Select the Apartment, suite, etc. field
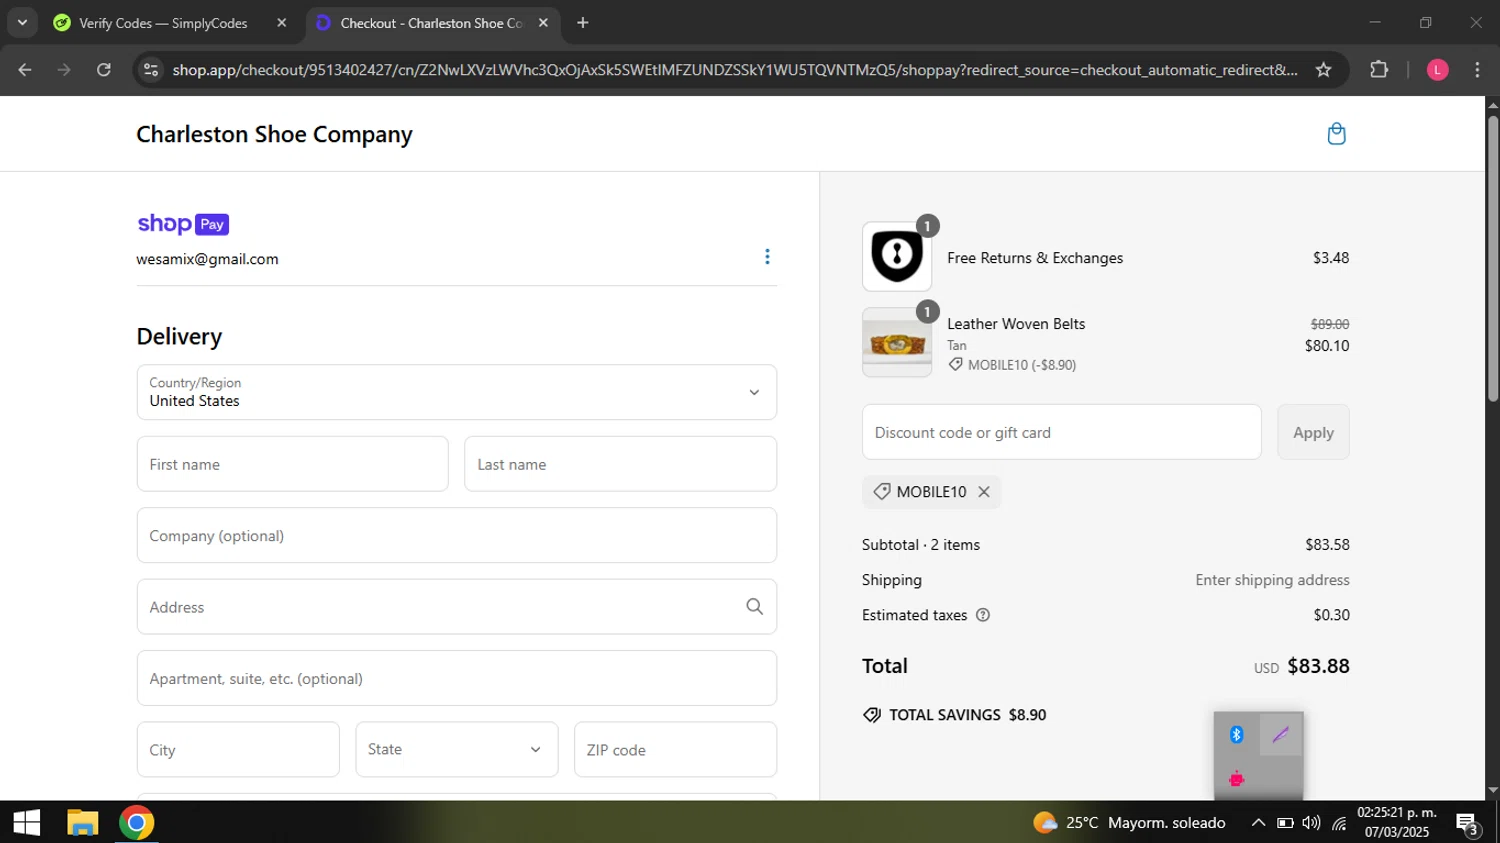Viewport: 1500px width, 843px height. click(x=457, y=678)
